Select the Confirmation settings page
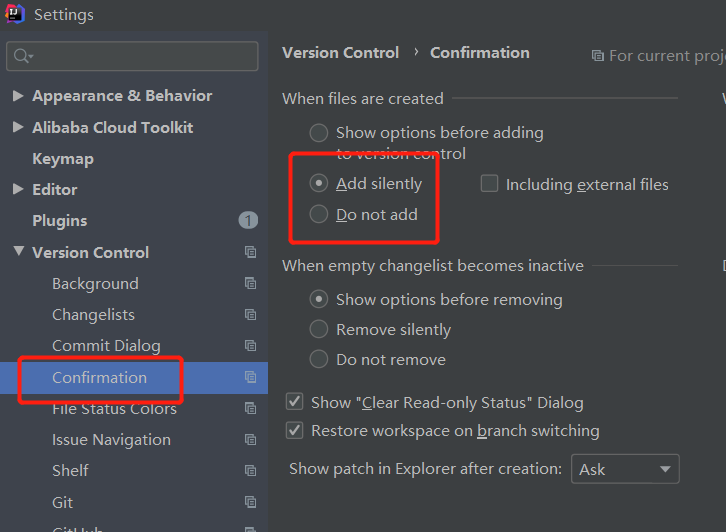Image resolution: width=726 pixels, height=532 pixels. 100,378
